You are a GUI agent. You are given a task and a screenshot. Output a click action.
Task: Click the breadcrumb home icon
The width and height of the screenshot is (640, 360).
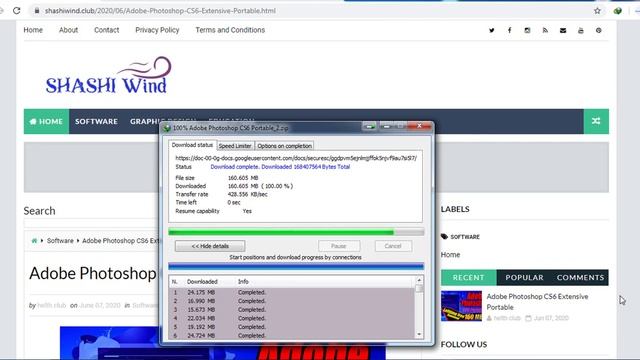coord(34,241)
